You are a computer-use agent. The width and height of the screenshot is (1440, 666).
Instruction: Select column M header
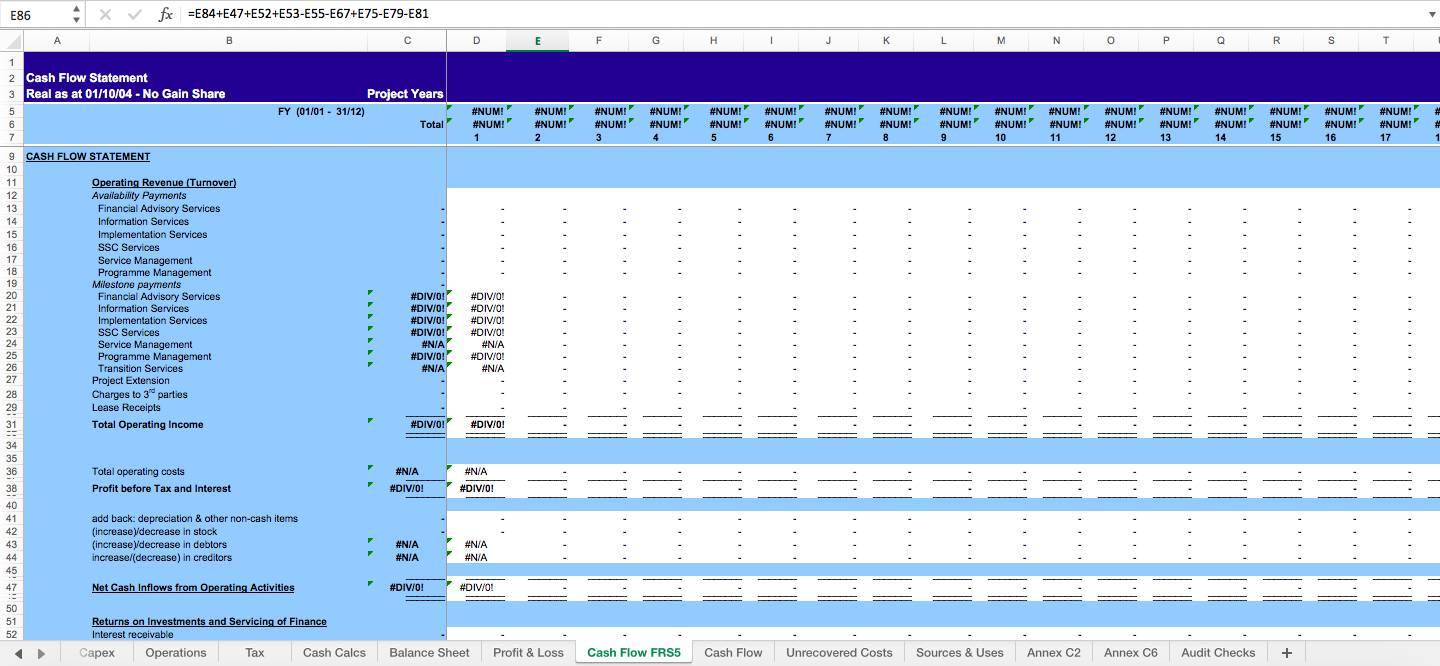pos(1001,41)
